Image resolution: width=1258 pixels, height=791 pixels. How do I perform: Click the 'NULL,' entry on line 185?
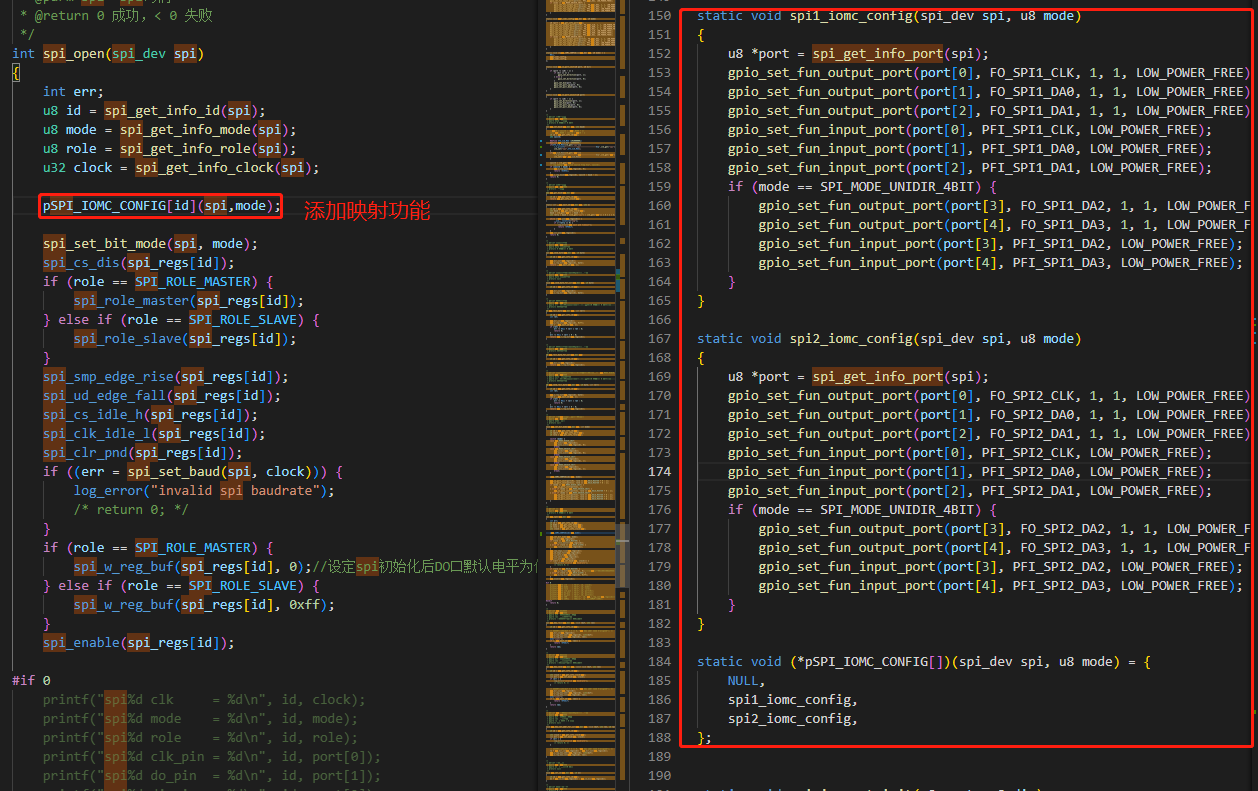747,681
